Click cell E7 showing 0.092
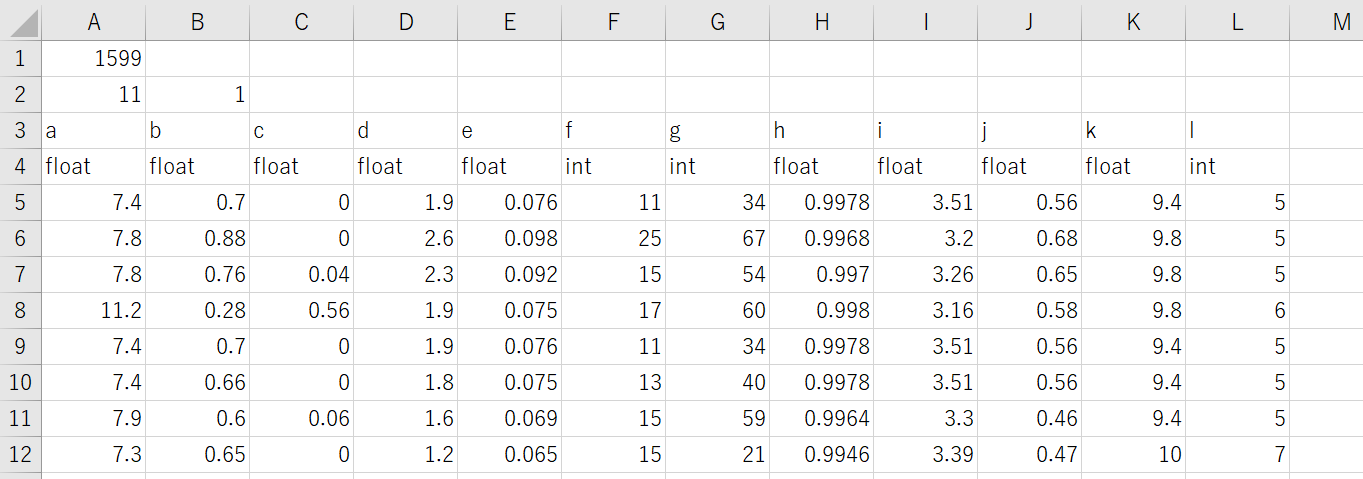The width and height of the screenshot is (1363, 479). point(509,274)
